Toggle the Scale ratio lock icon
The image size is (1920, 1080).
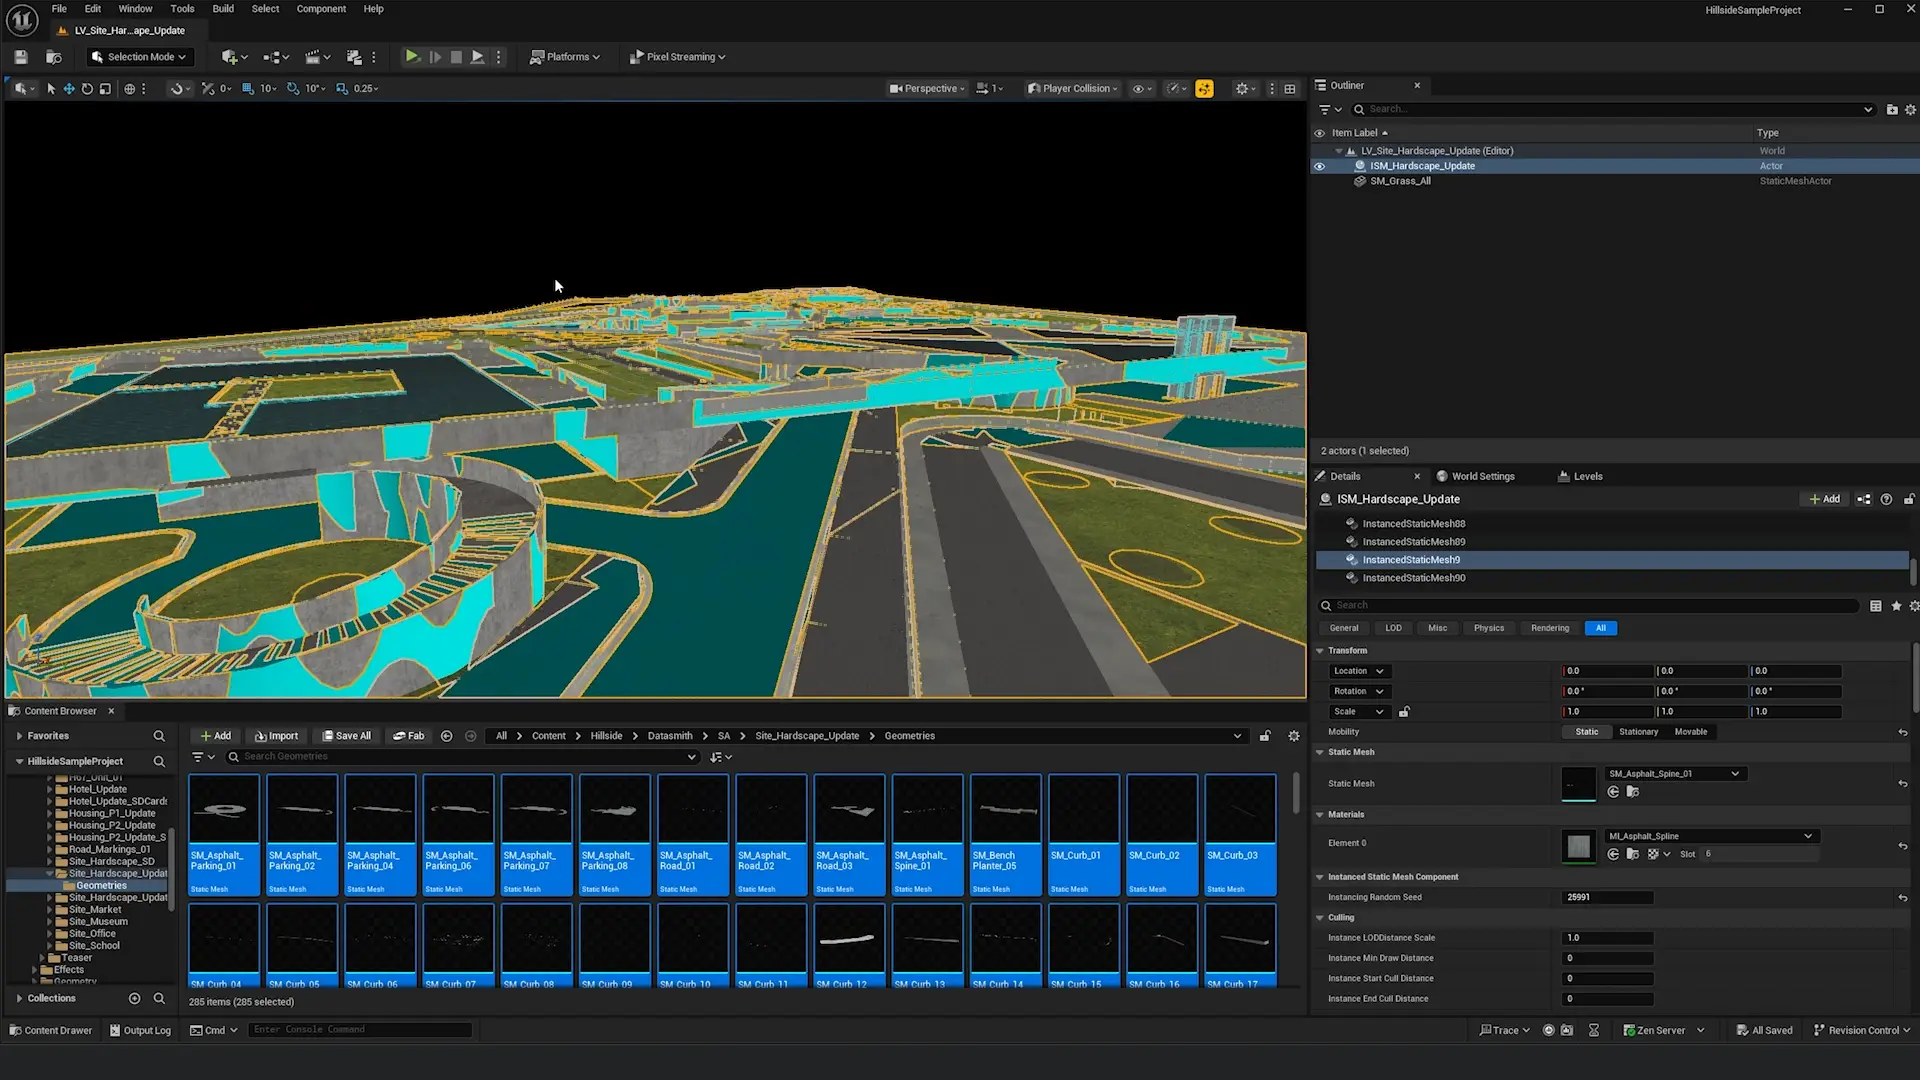point(1404,713)
